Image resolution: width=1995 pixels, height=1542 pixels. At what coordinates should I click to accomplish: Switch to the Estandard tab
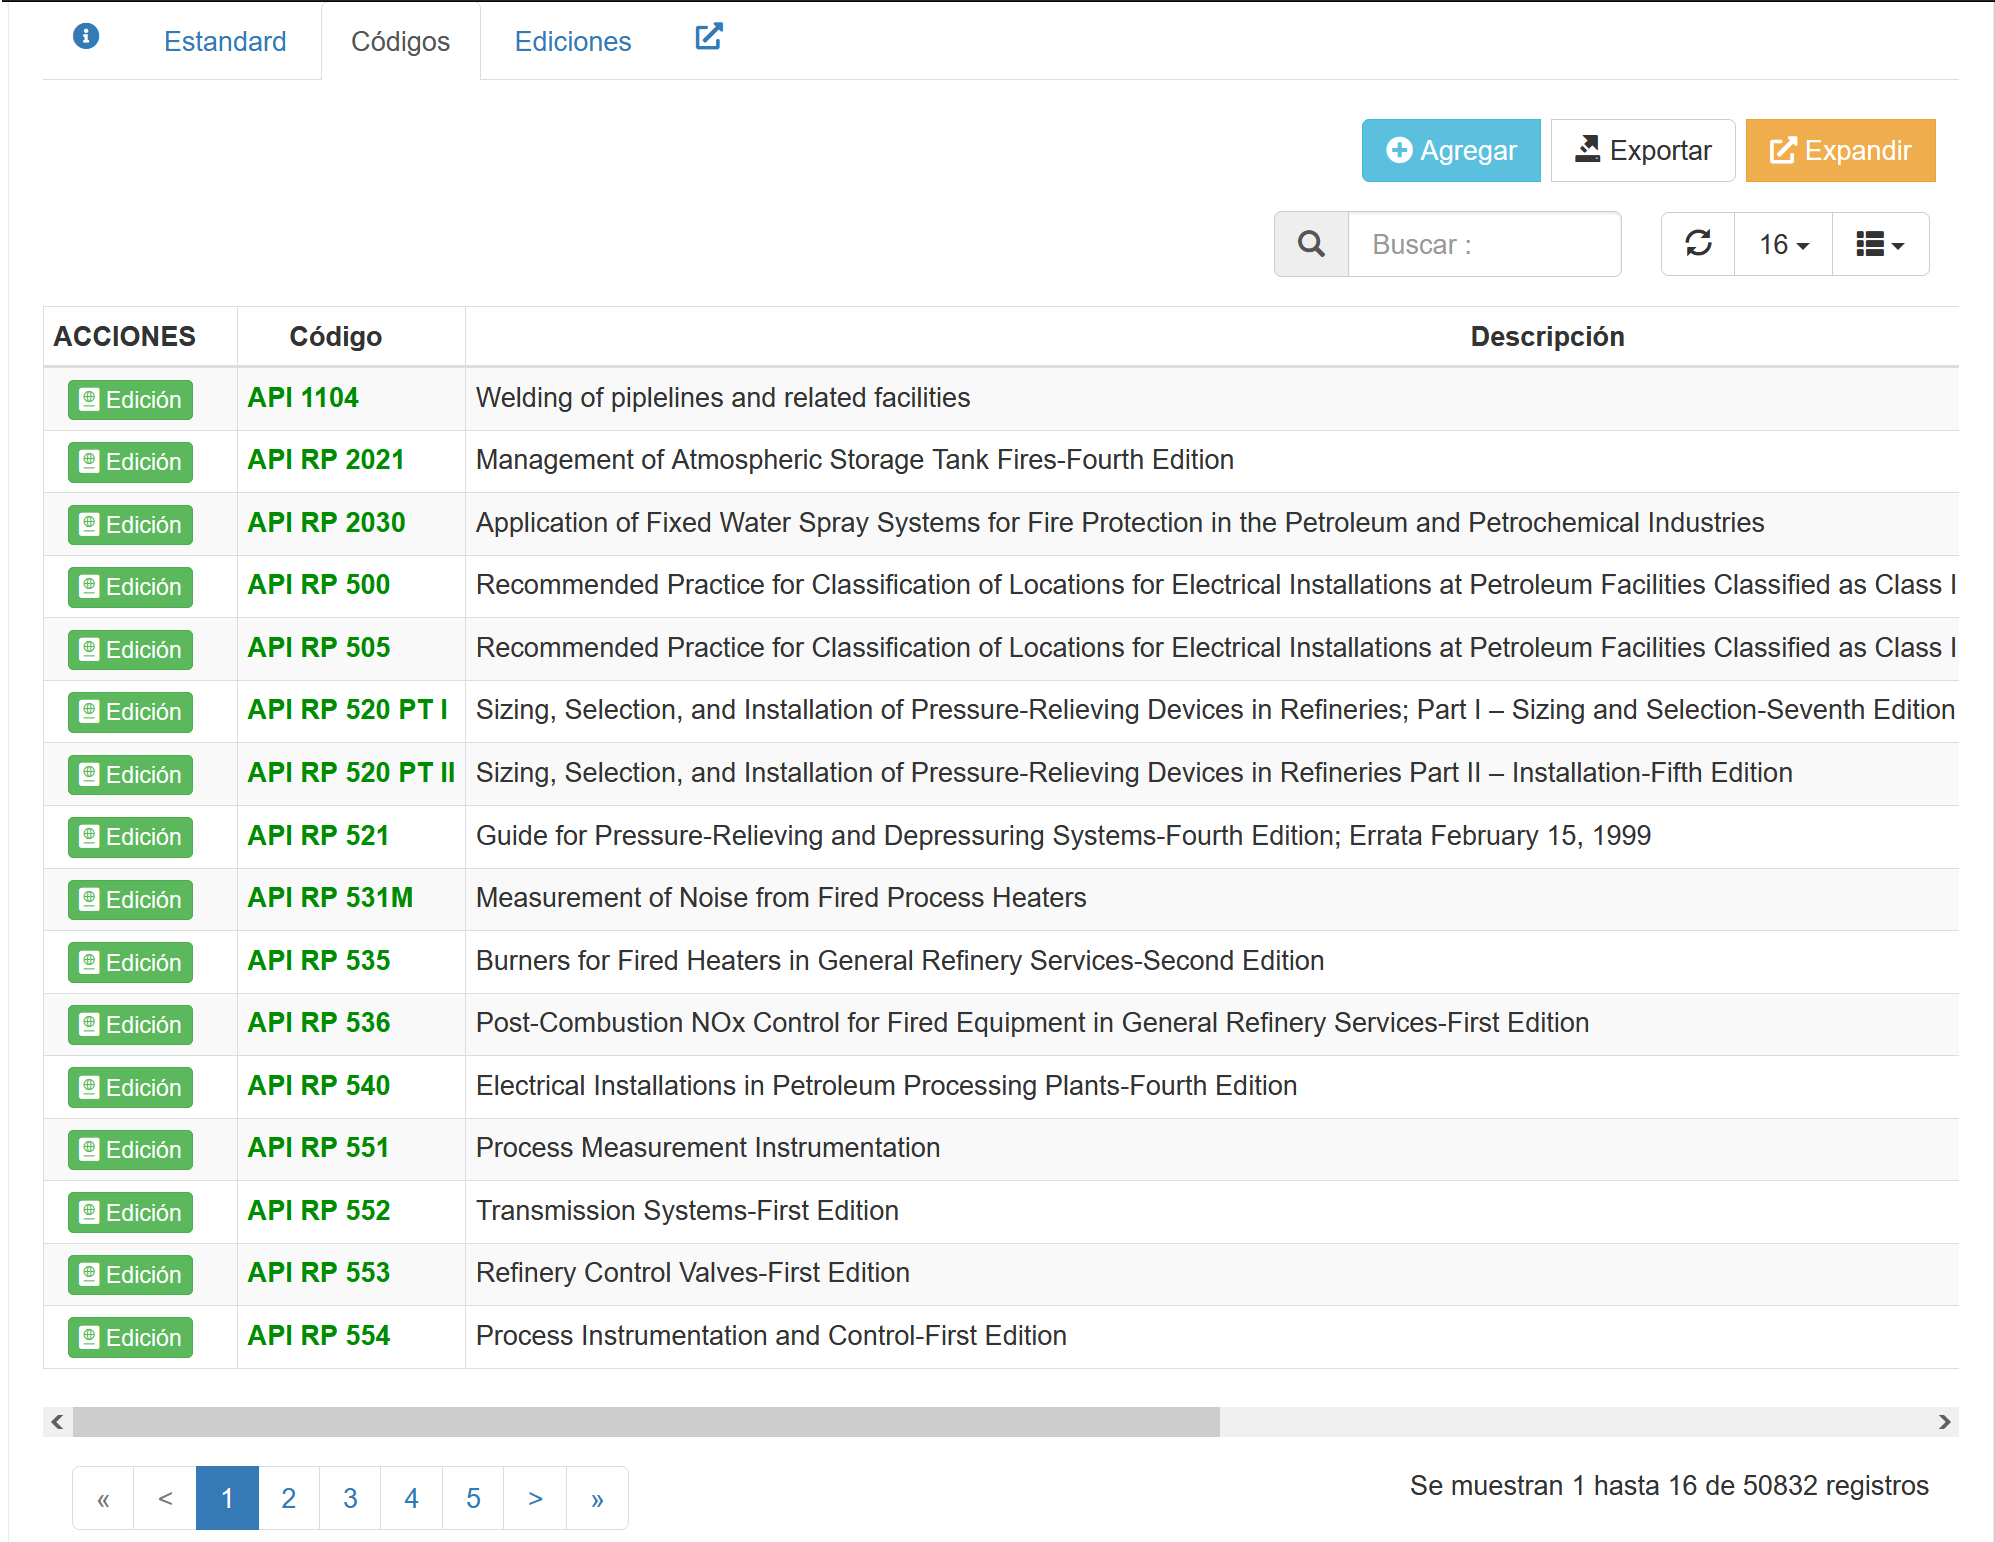[x=225, y=42]
